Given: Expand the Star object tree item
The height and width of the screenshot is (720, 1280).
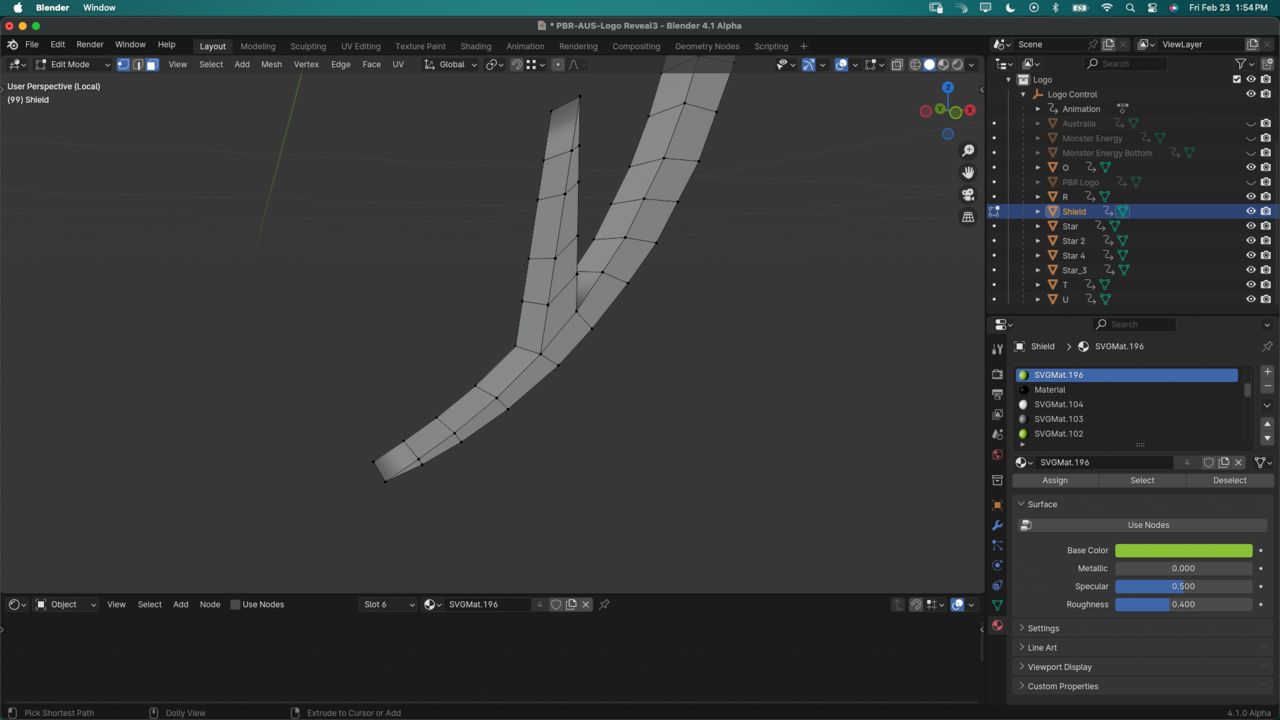Looking at the screenshot, I should 1038,226.
